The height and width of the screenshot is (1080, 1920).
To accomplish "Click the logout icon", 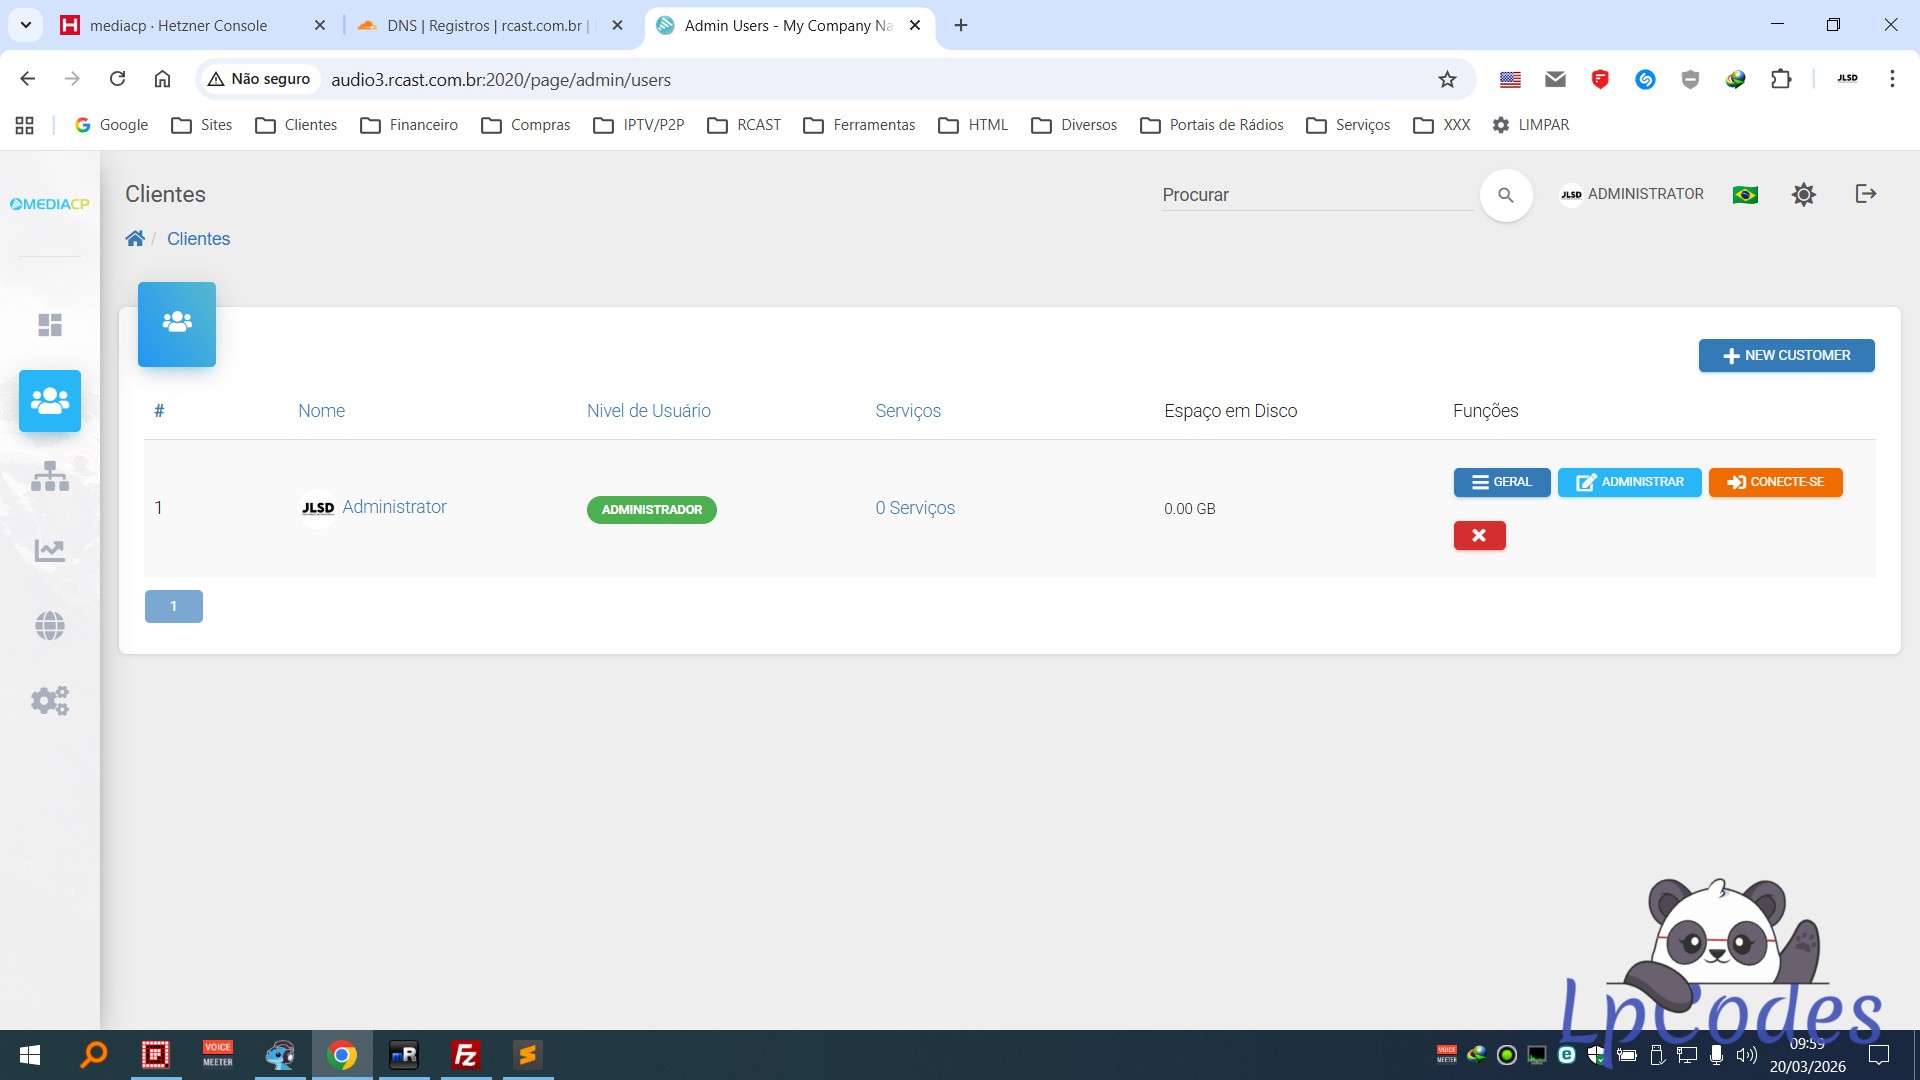I will (1865, 194).
